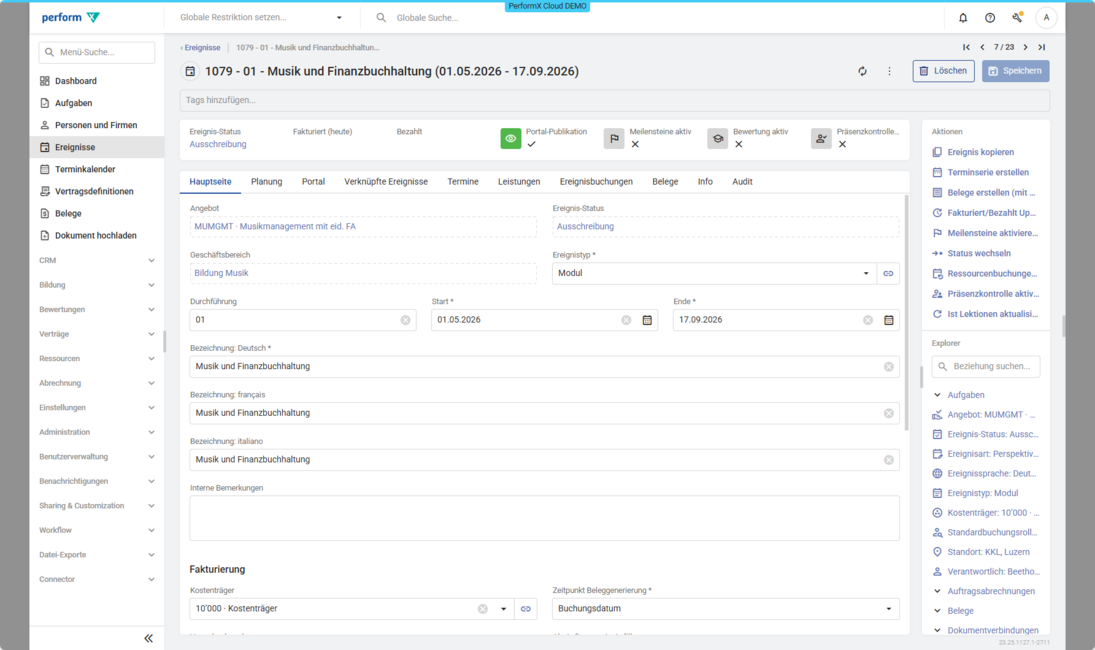Open the Ereignisbuchungen tab
This screenshot has width=1095, height=650.
pyautogui.click(x=596, y=182)
